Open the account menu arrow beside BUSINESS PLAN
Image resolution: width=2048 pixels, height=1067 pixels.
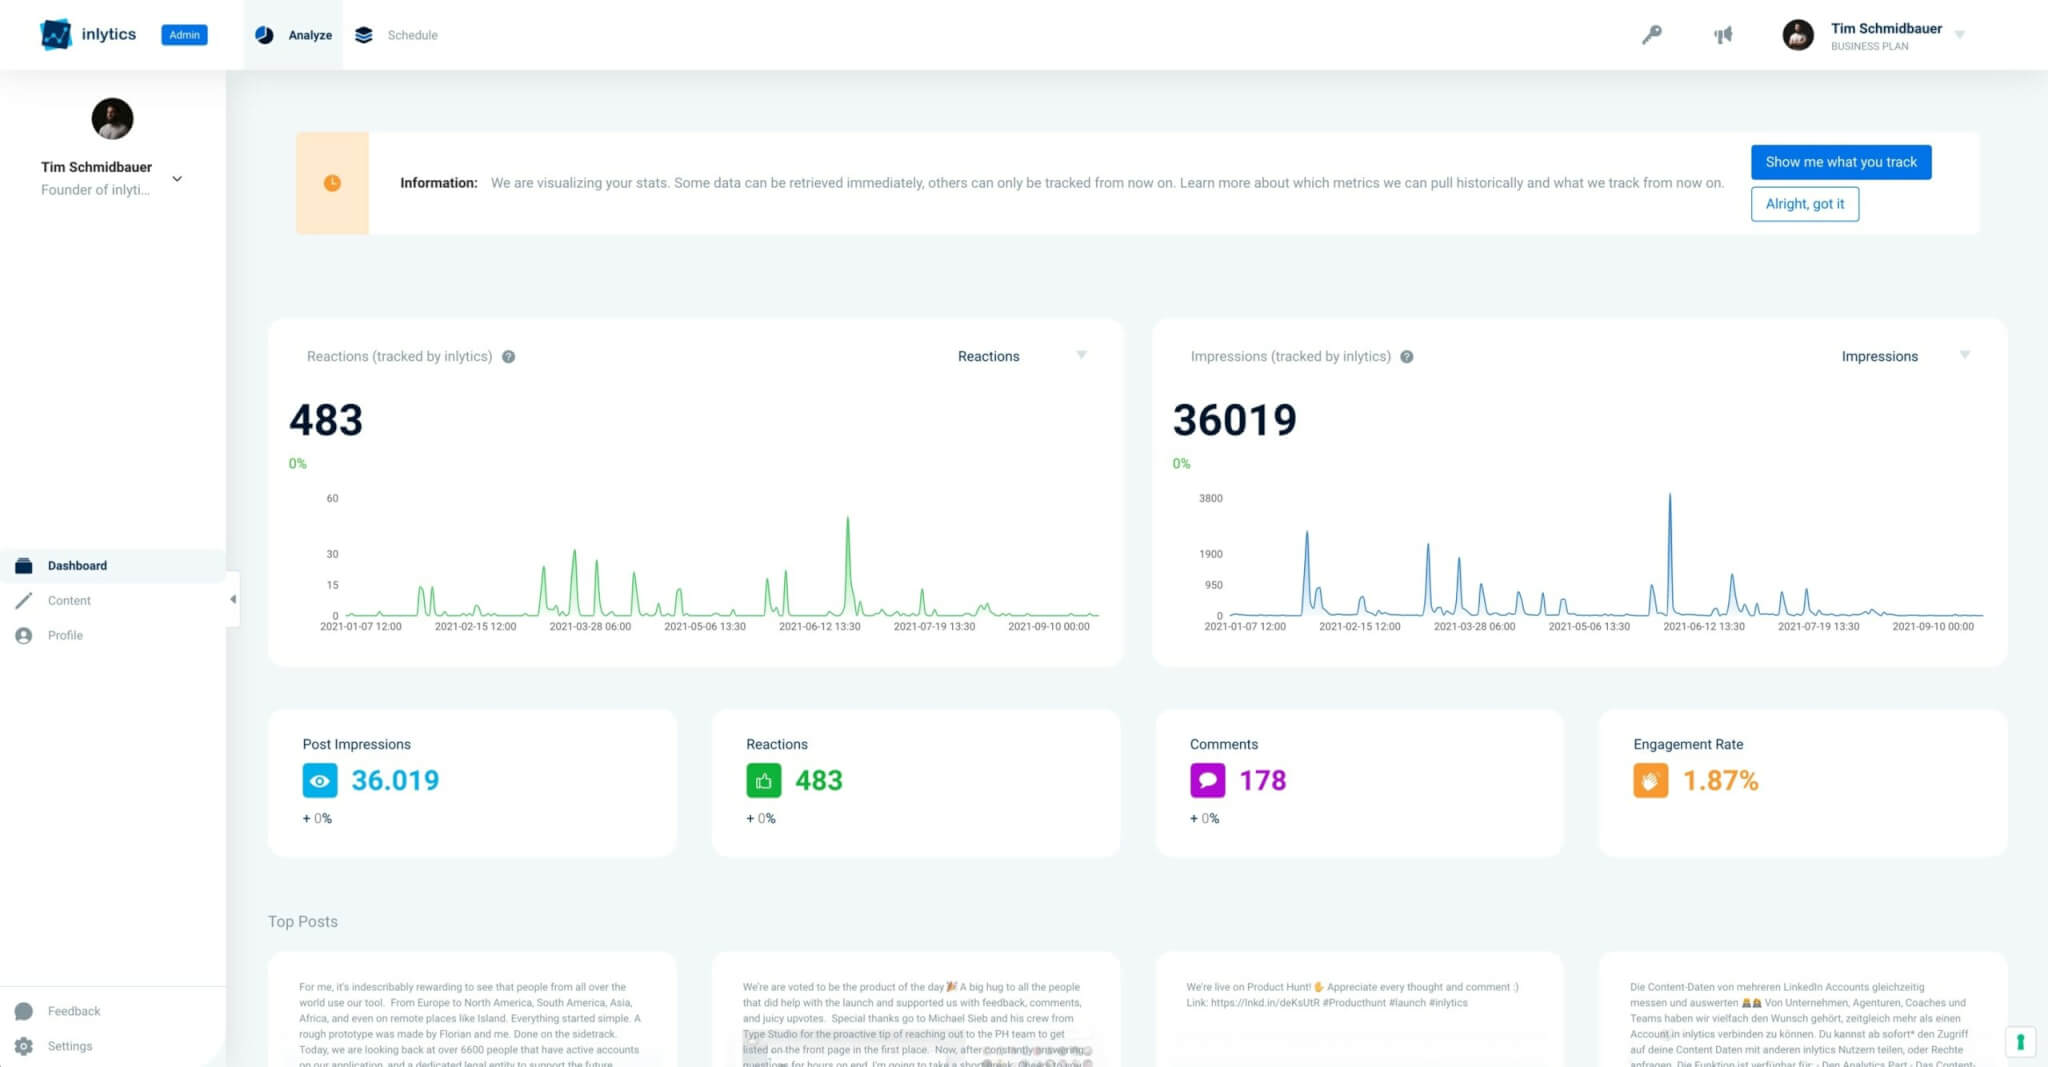pyautogui.click(x=1960, y=35)
